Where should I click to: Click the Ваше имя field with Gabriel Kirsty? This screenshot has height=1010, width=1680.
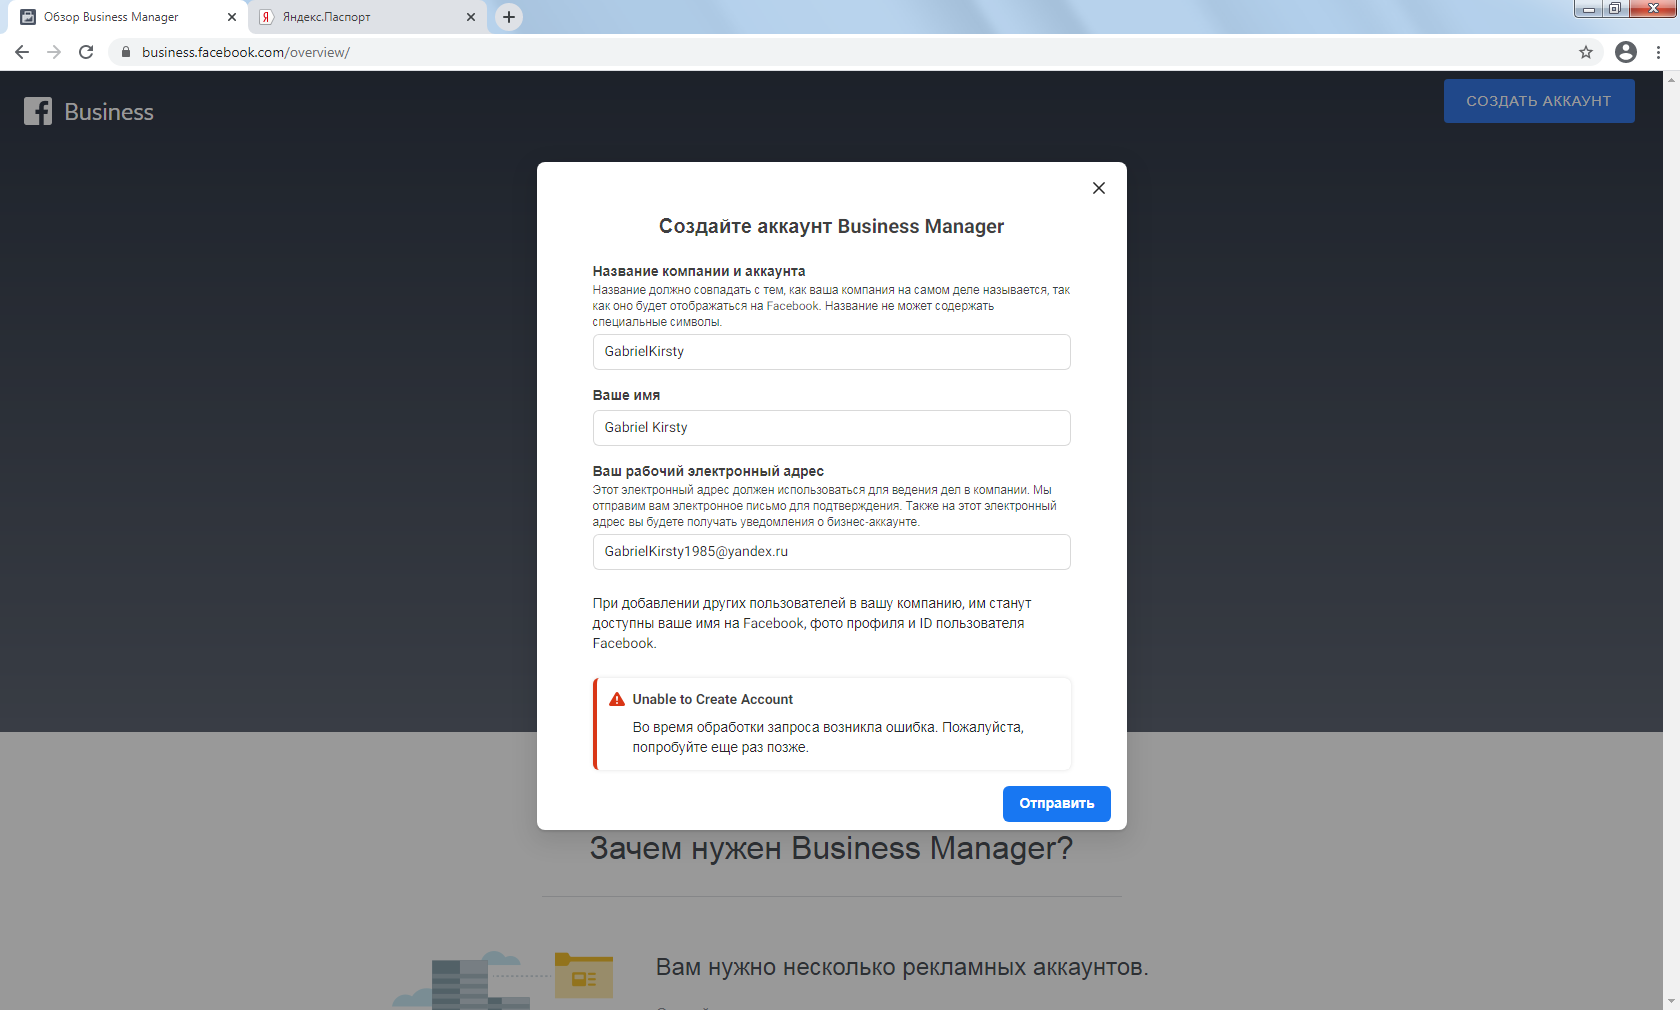pos(831,428)
